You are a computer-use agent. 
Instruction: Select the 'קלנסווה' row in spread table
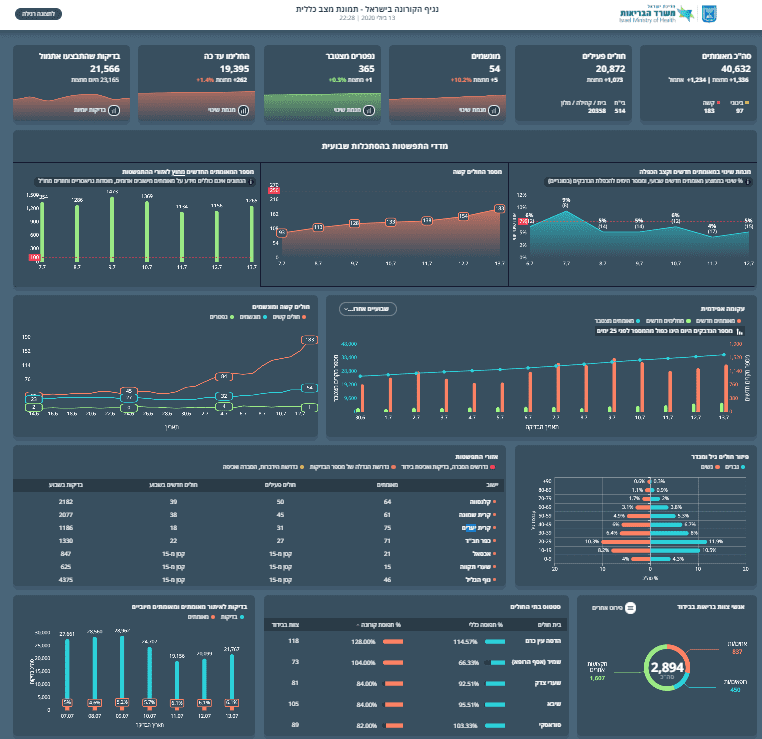259,502
